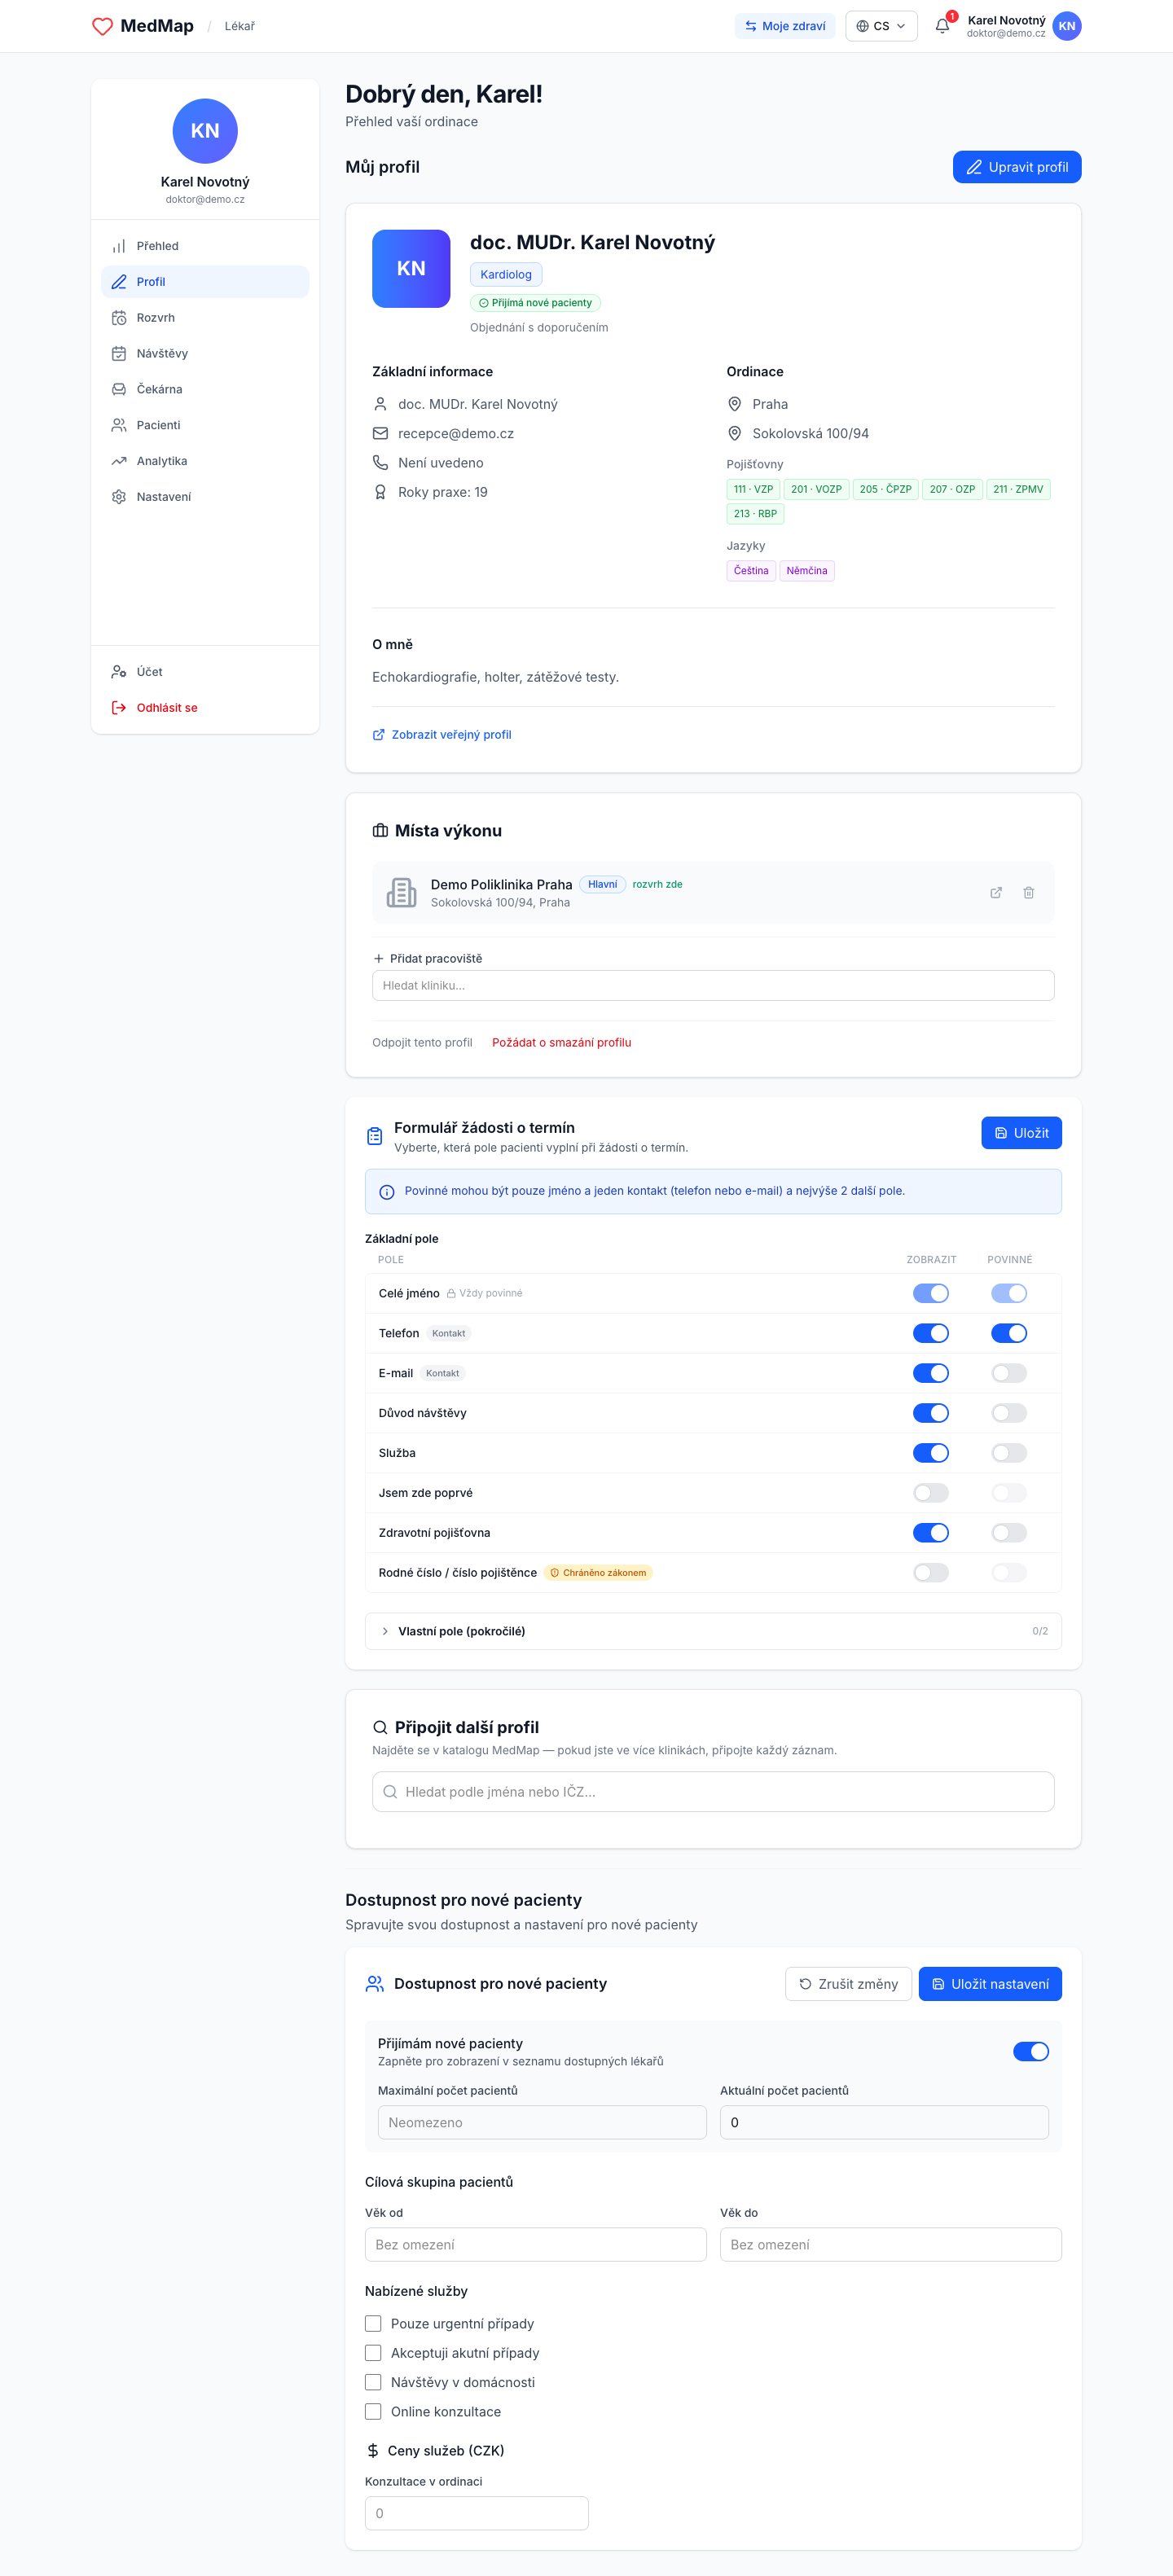Click the Čekárna sofa icon in sidebar
1173x2576 pixels.
(119, 389)
